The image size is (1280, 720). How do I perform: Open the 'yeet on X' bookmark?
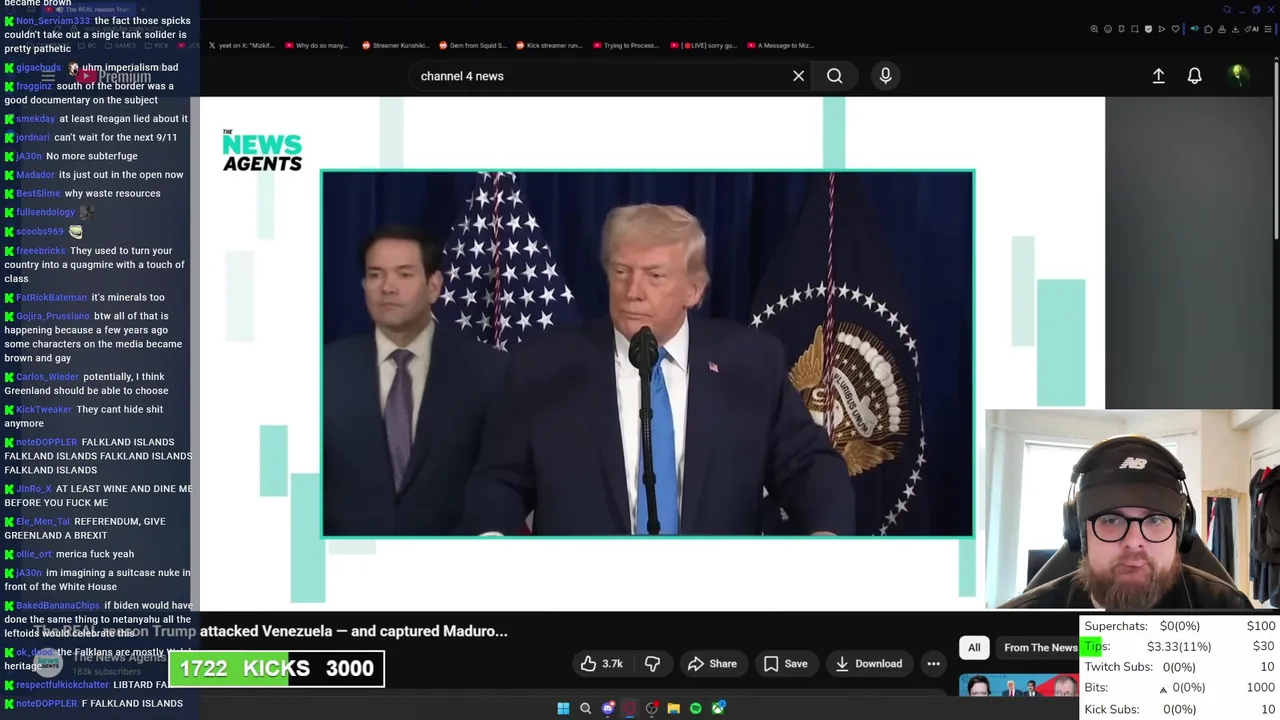[241, 45]
